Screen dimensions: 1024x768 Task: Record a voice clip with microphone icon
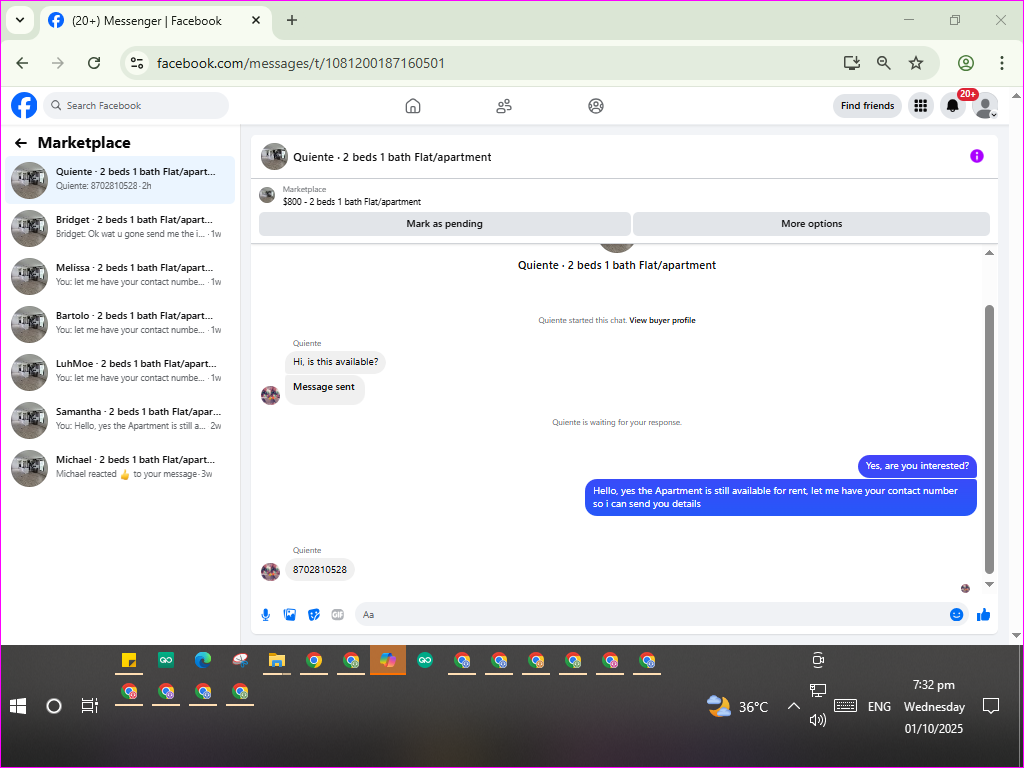(x=266, y=615)
